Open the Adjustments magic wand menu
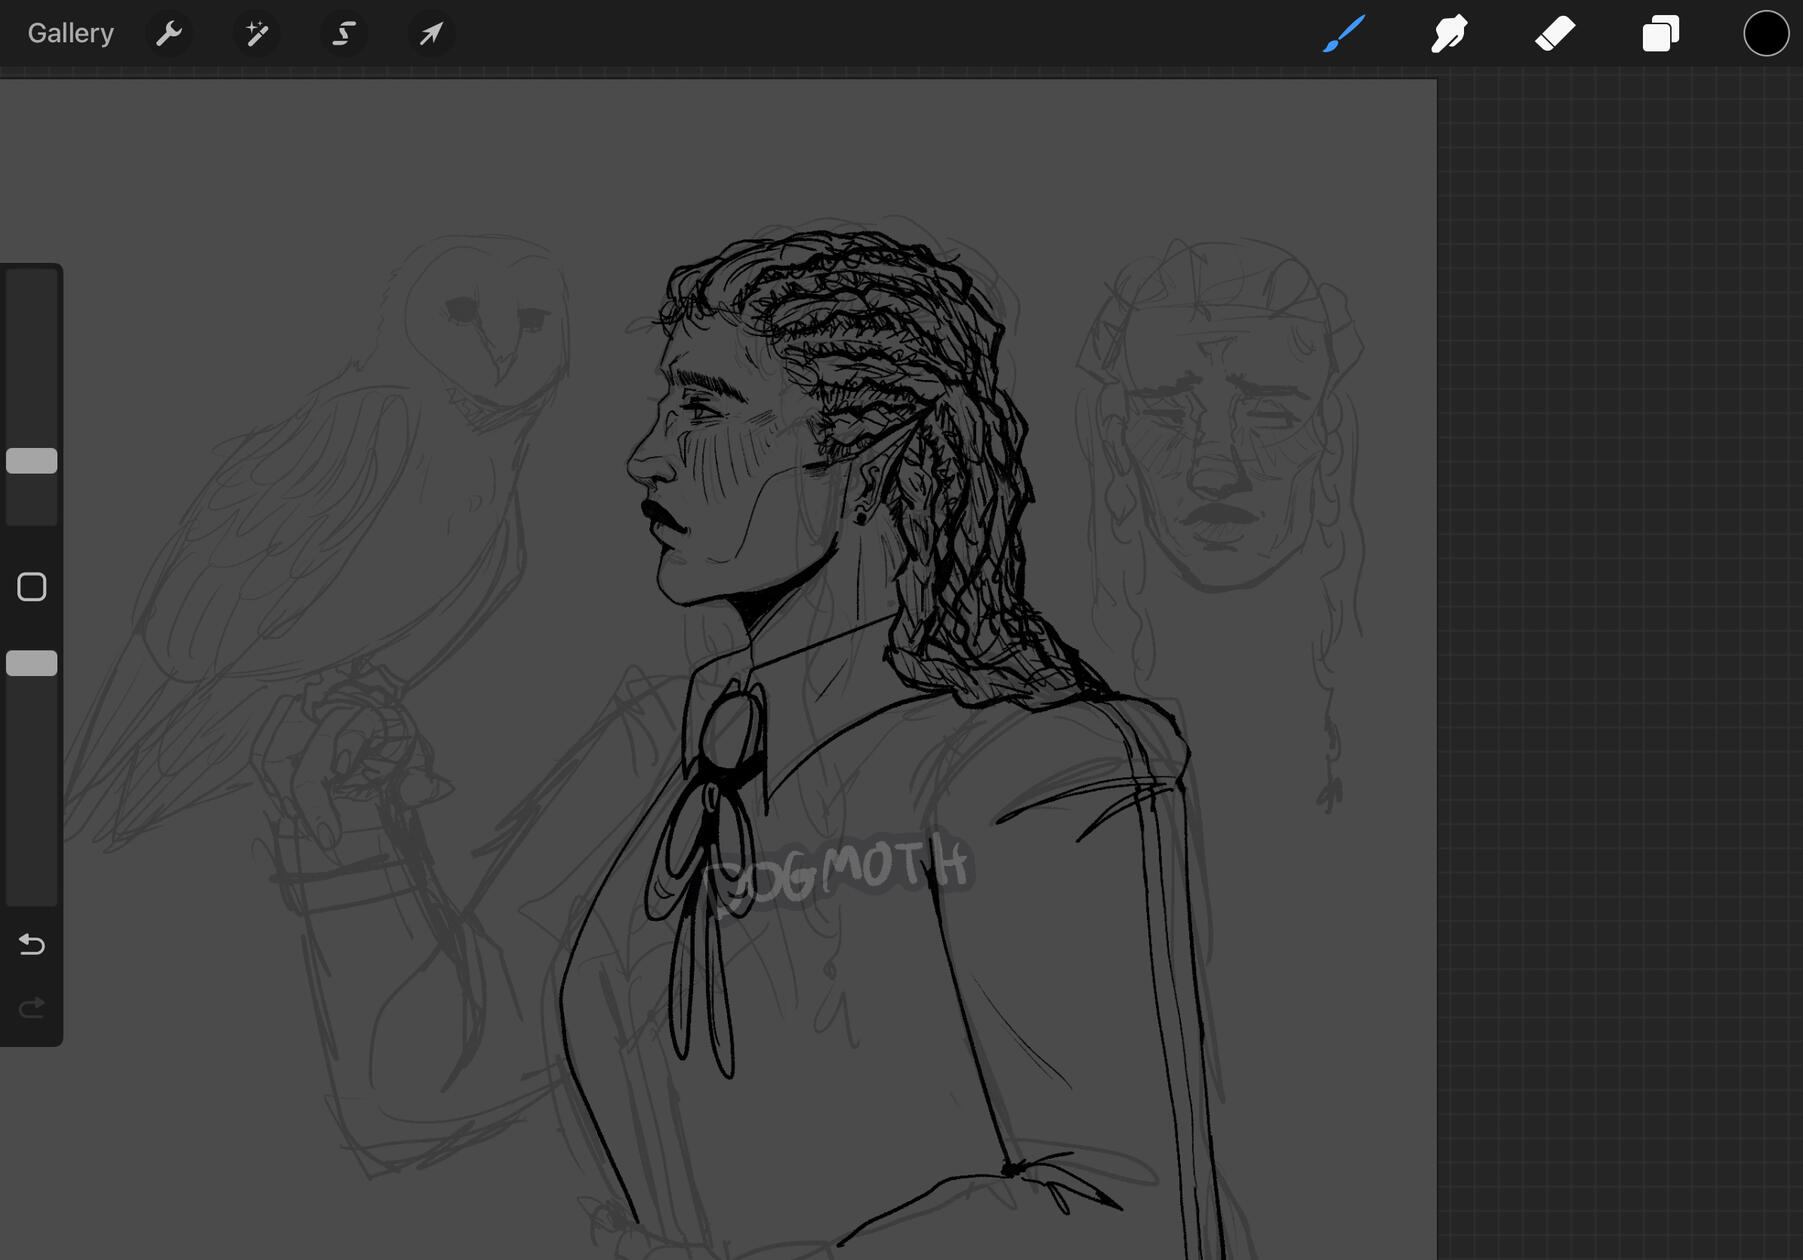This screenshot has width=1803, height=1260. [x=256, y=33]
